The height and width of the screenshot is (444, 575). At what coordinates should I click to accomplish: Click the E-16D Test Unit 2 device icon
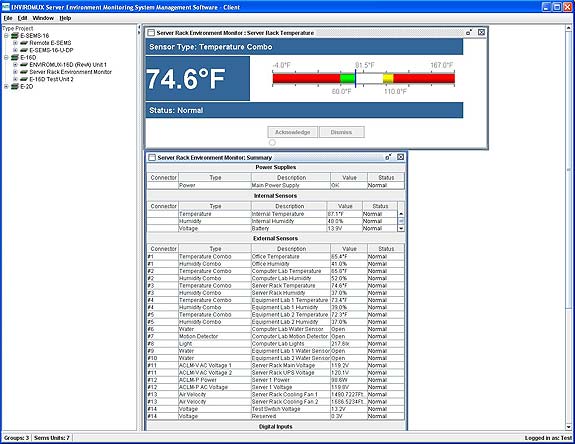[24, 79]
